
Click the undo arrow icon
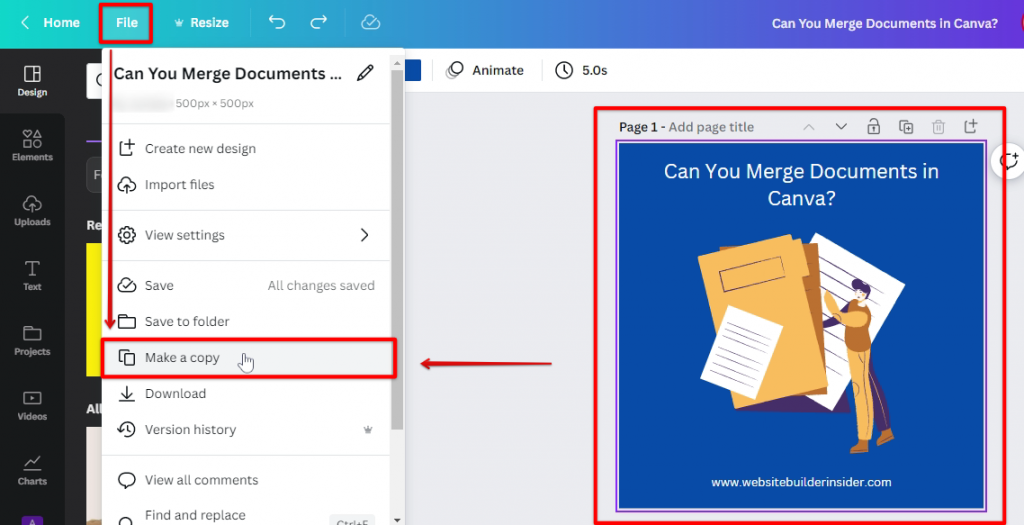tap(277, 22)
